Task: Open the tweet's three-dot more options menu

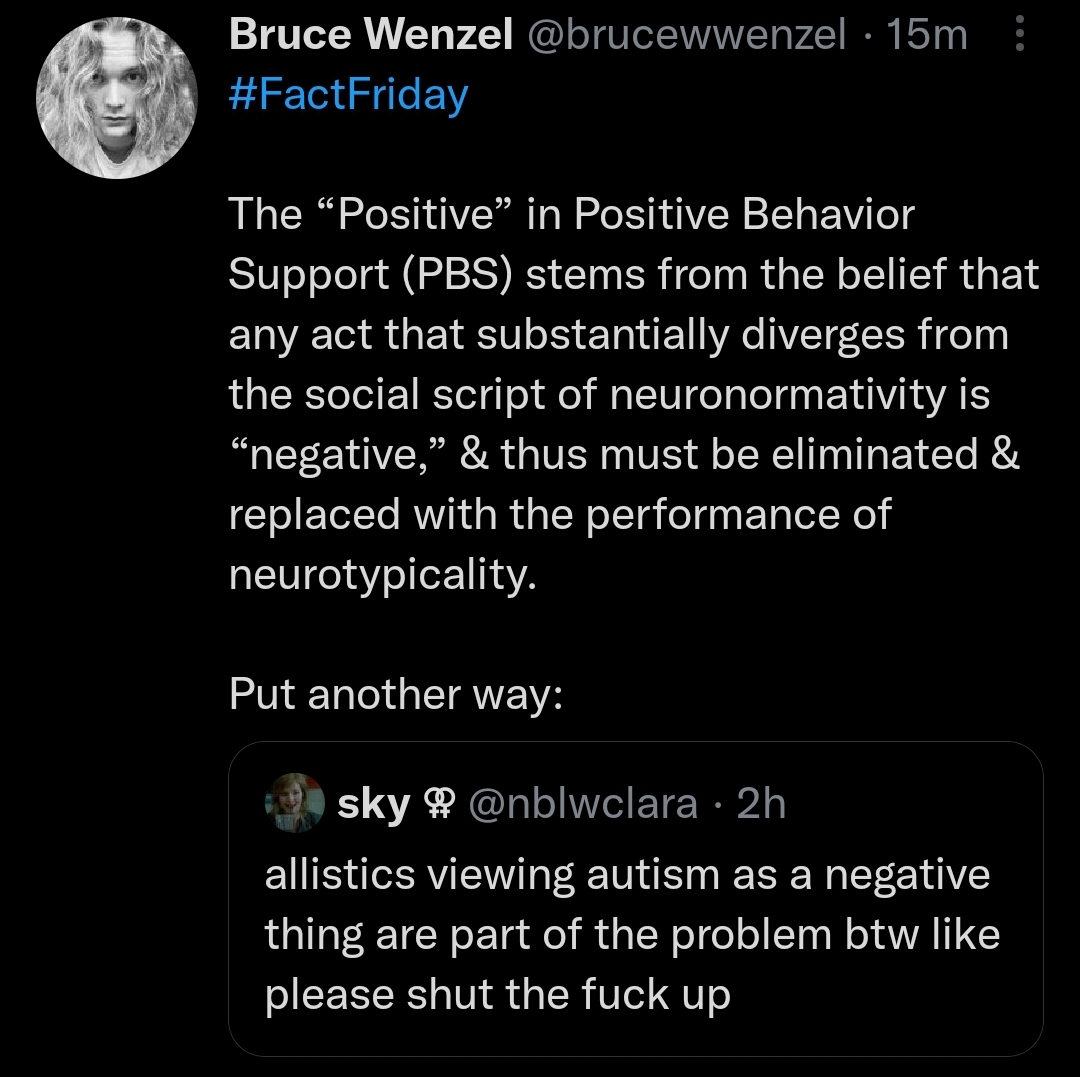Action: click(1019, 37)
